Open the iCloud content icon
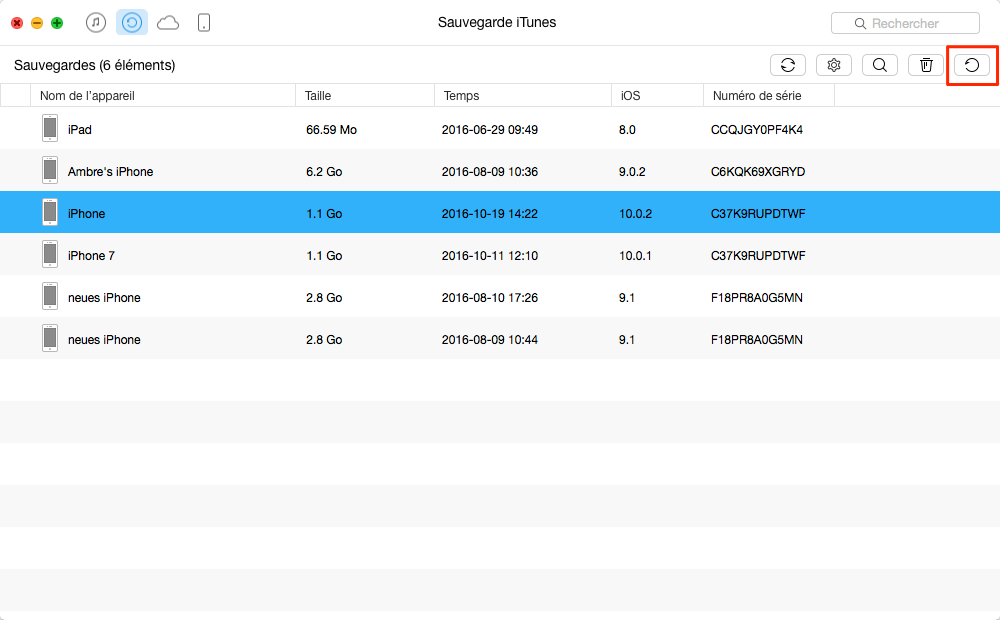This screenshot has width=1000, height=620. click(168, 24)
